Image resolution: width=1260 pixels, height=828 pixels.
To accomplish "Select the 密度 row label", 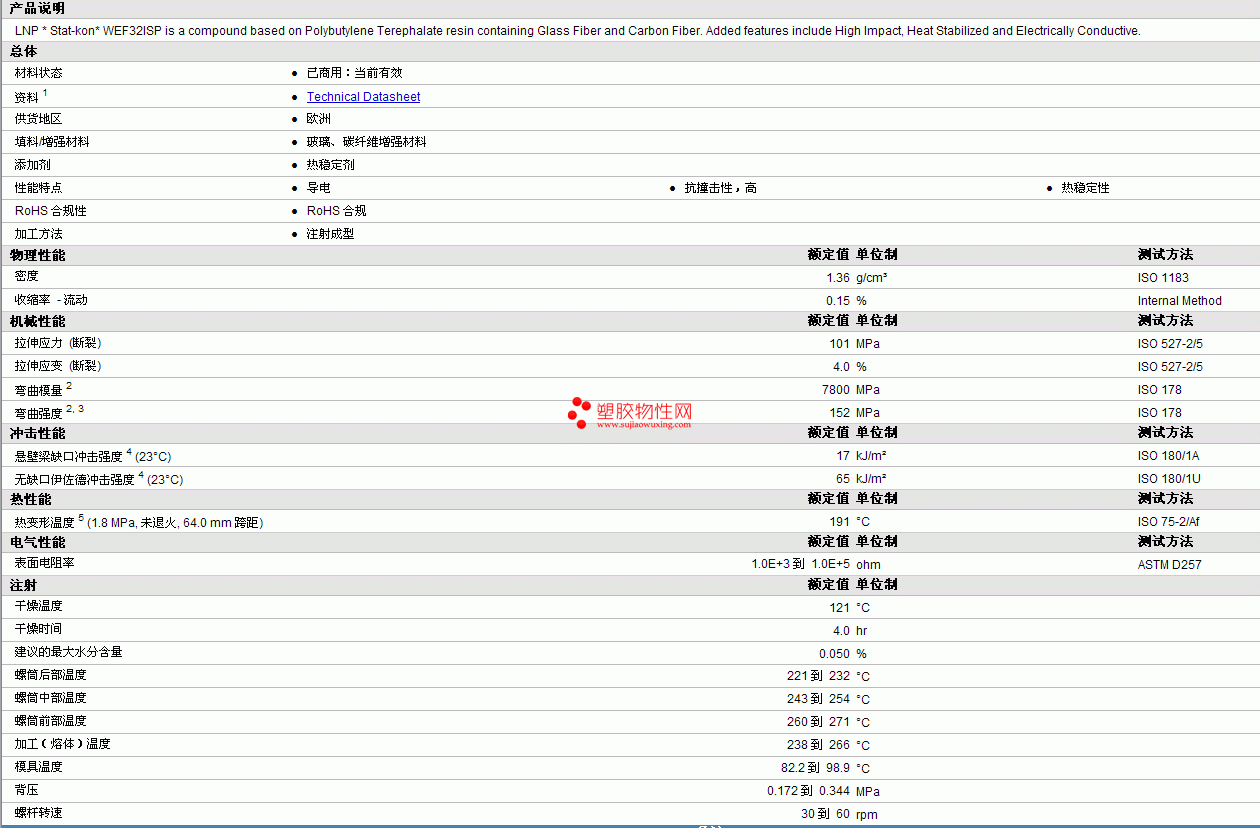I will 26,276.
